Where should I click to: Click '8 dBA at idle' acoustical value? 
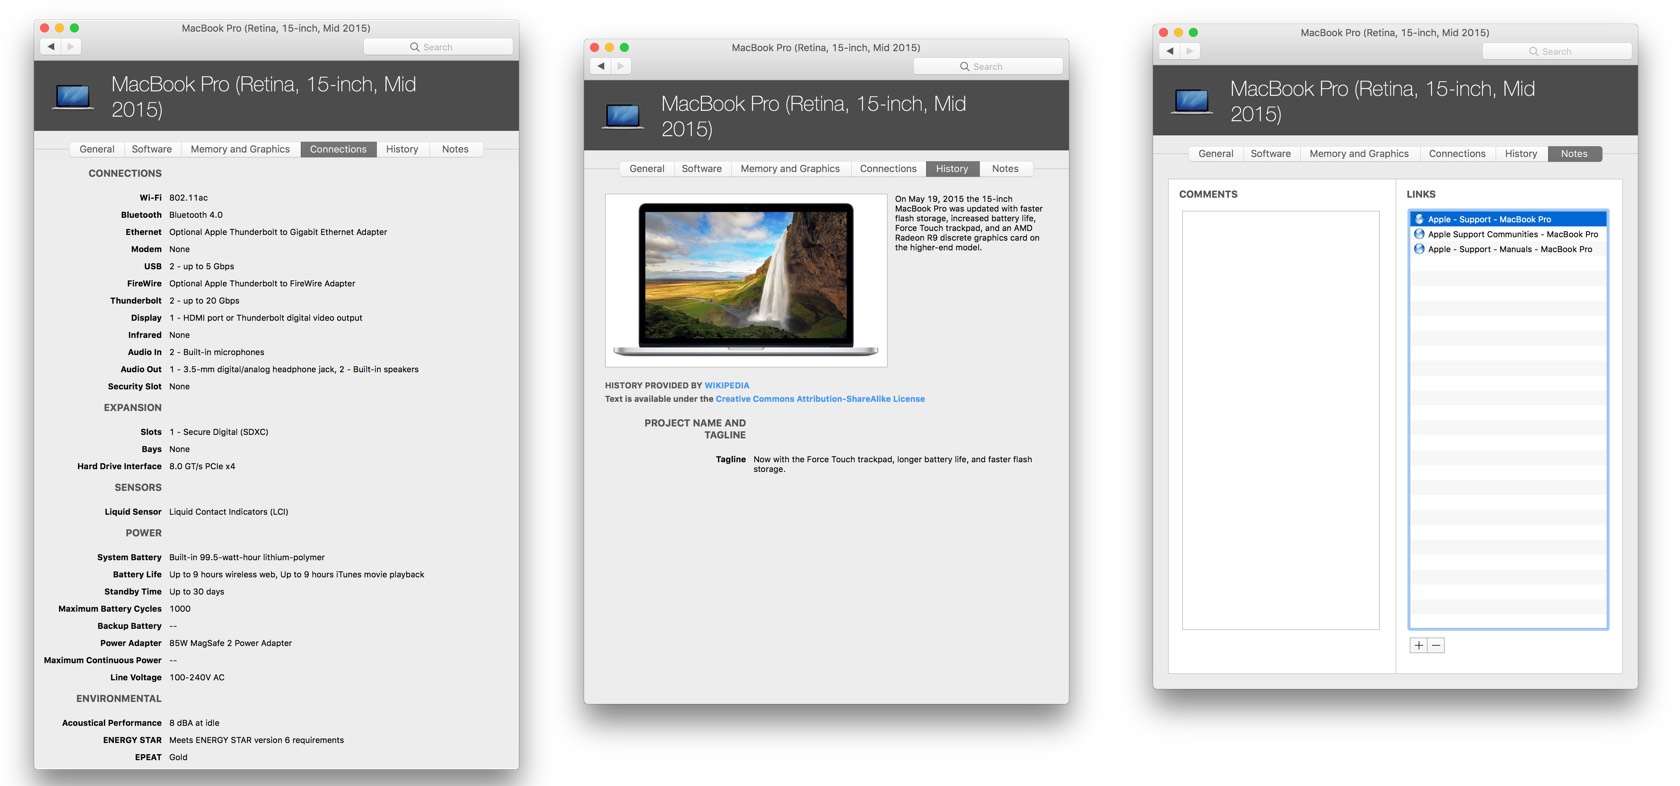[194, 723]
